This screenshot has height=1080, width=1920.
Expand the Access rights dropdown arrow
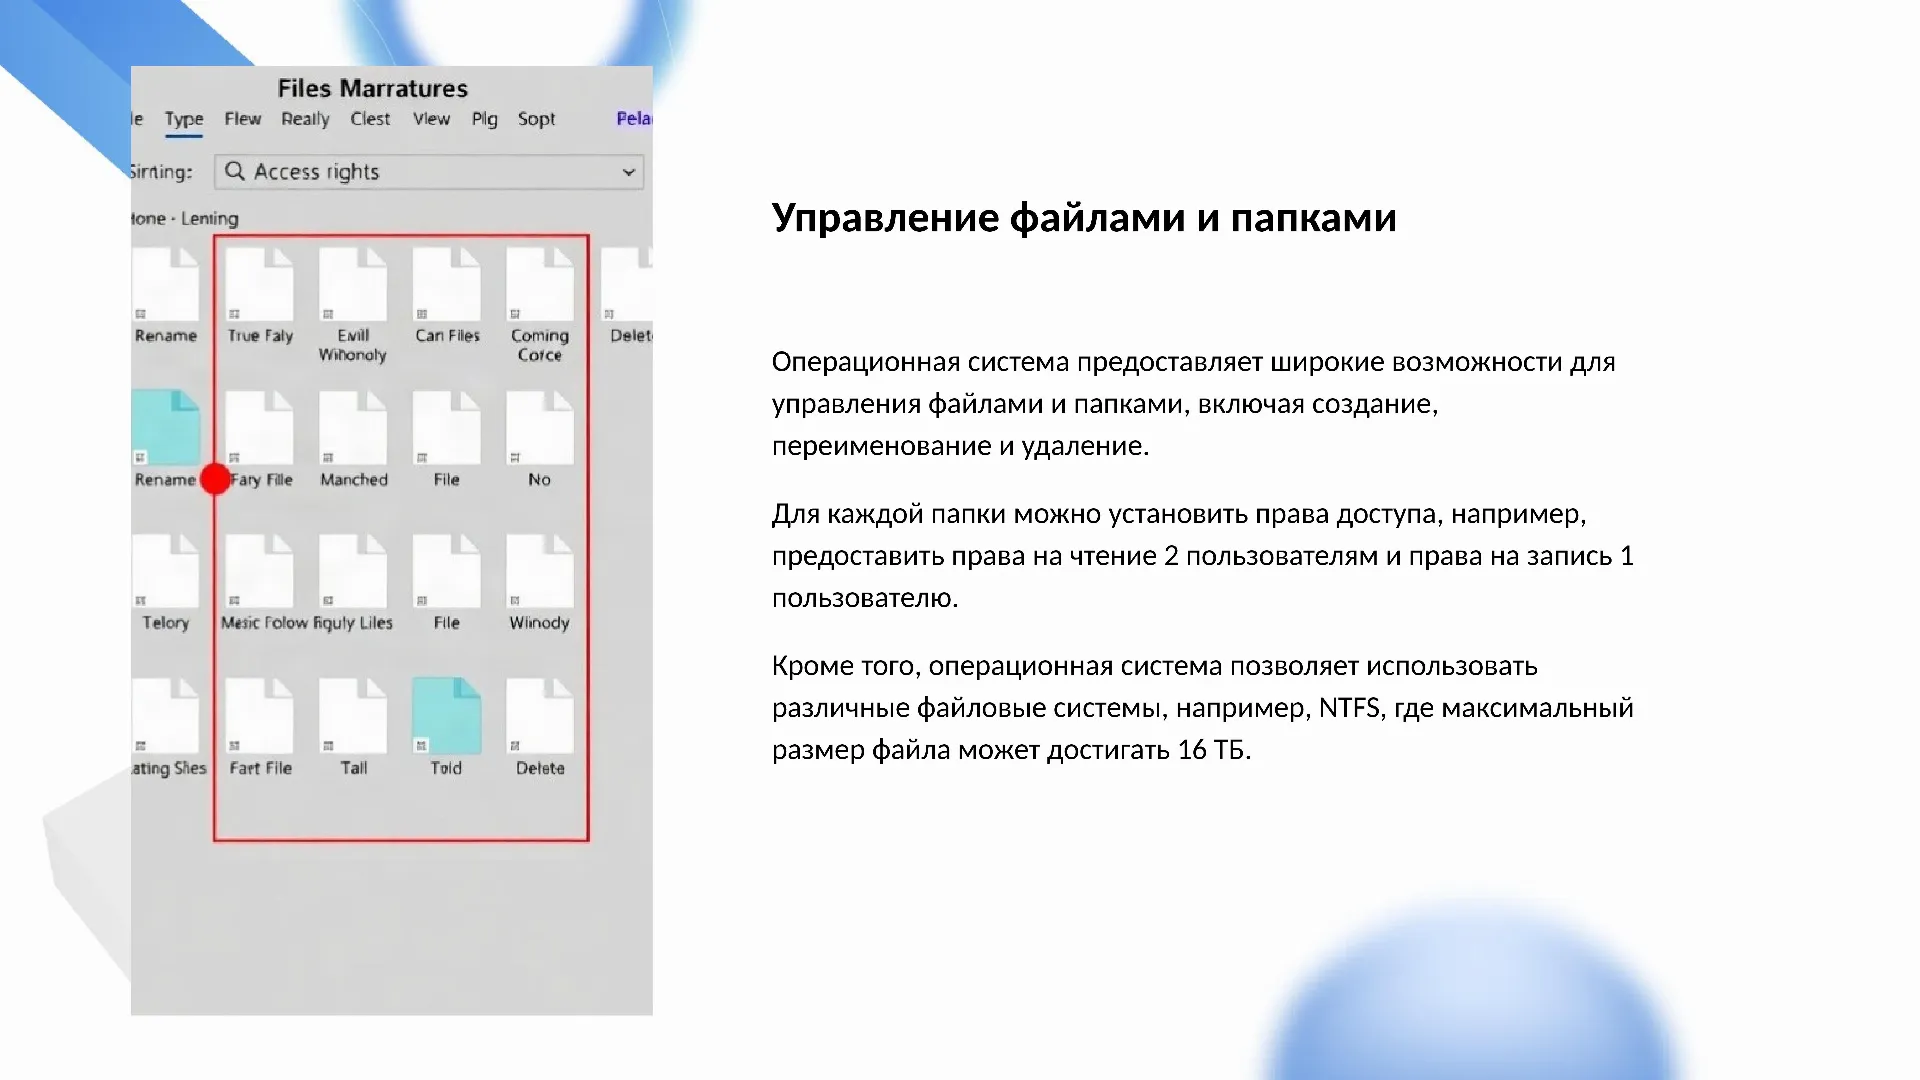(629, 172)
